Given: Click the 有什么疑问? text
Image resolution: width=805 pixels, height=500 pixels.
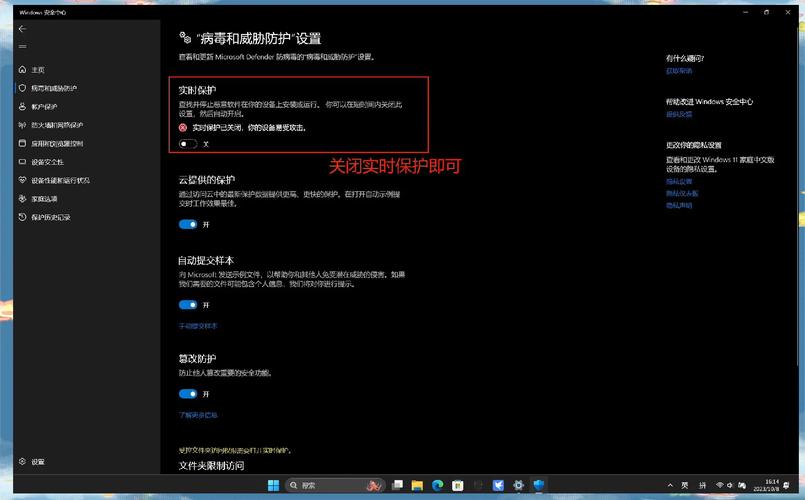Looking at the screenshot, I should tap(685, 59).
